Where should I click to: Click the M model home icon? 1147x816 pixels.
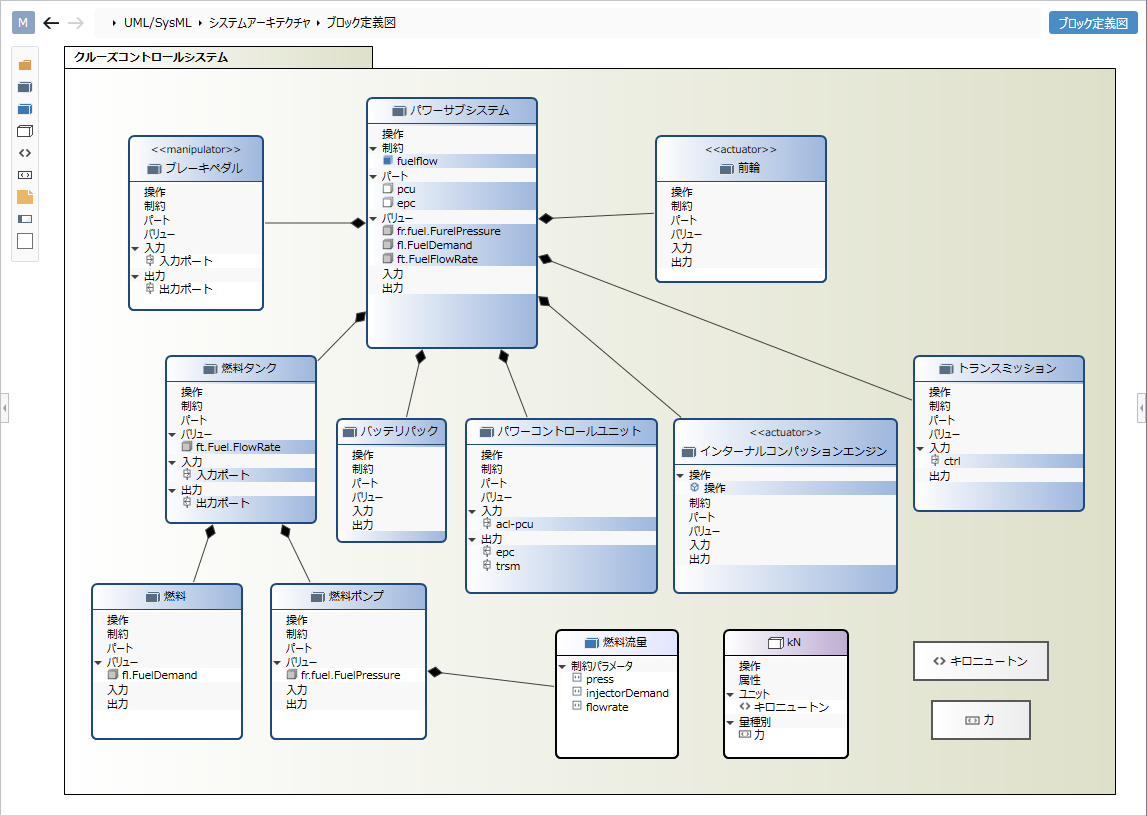pos(23,23)
